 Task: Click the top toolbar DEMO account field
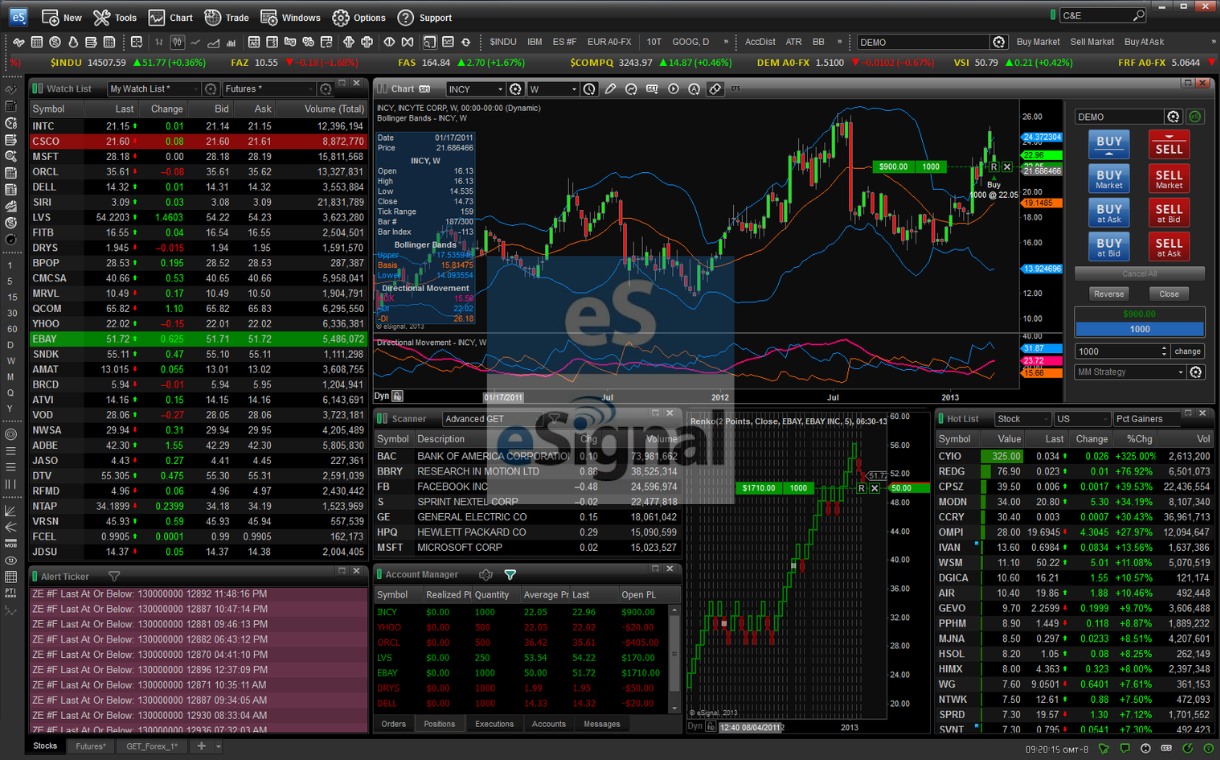[923, 42]
